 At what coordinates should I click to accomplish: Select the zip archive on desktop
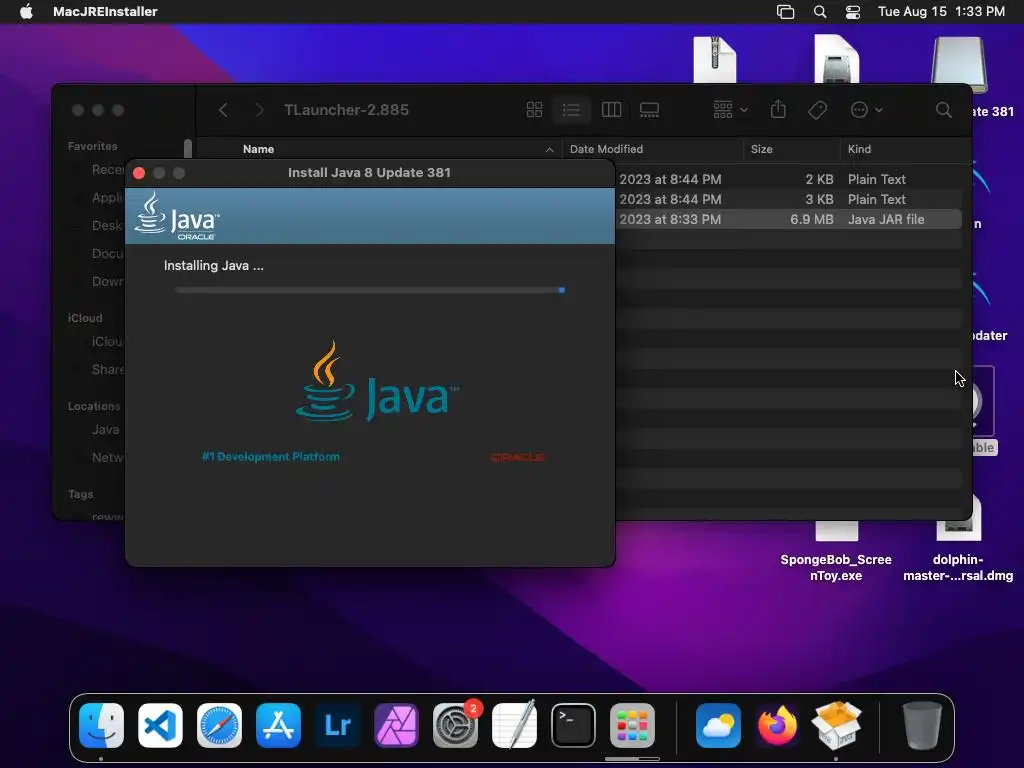(x=714, y=59)
